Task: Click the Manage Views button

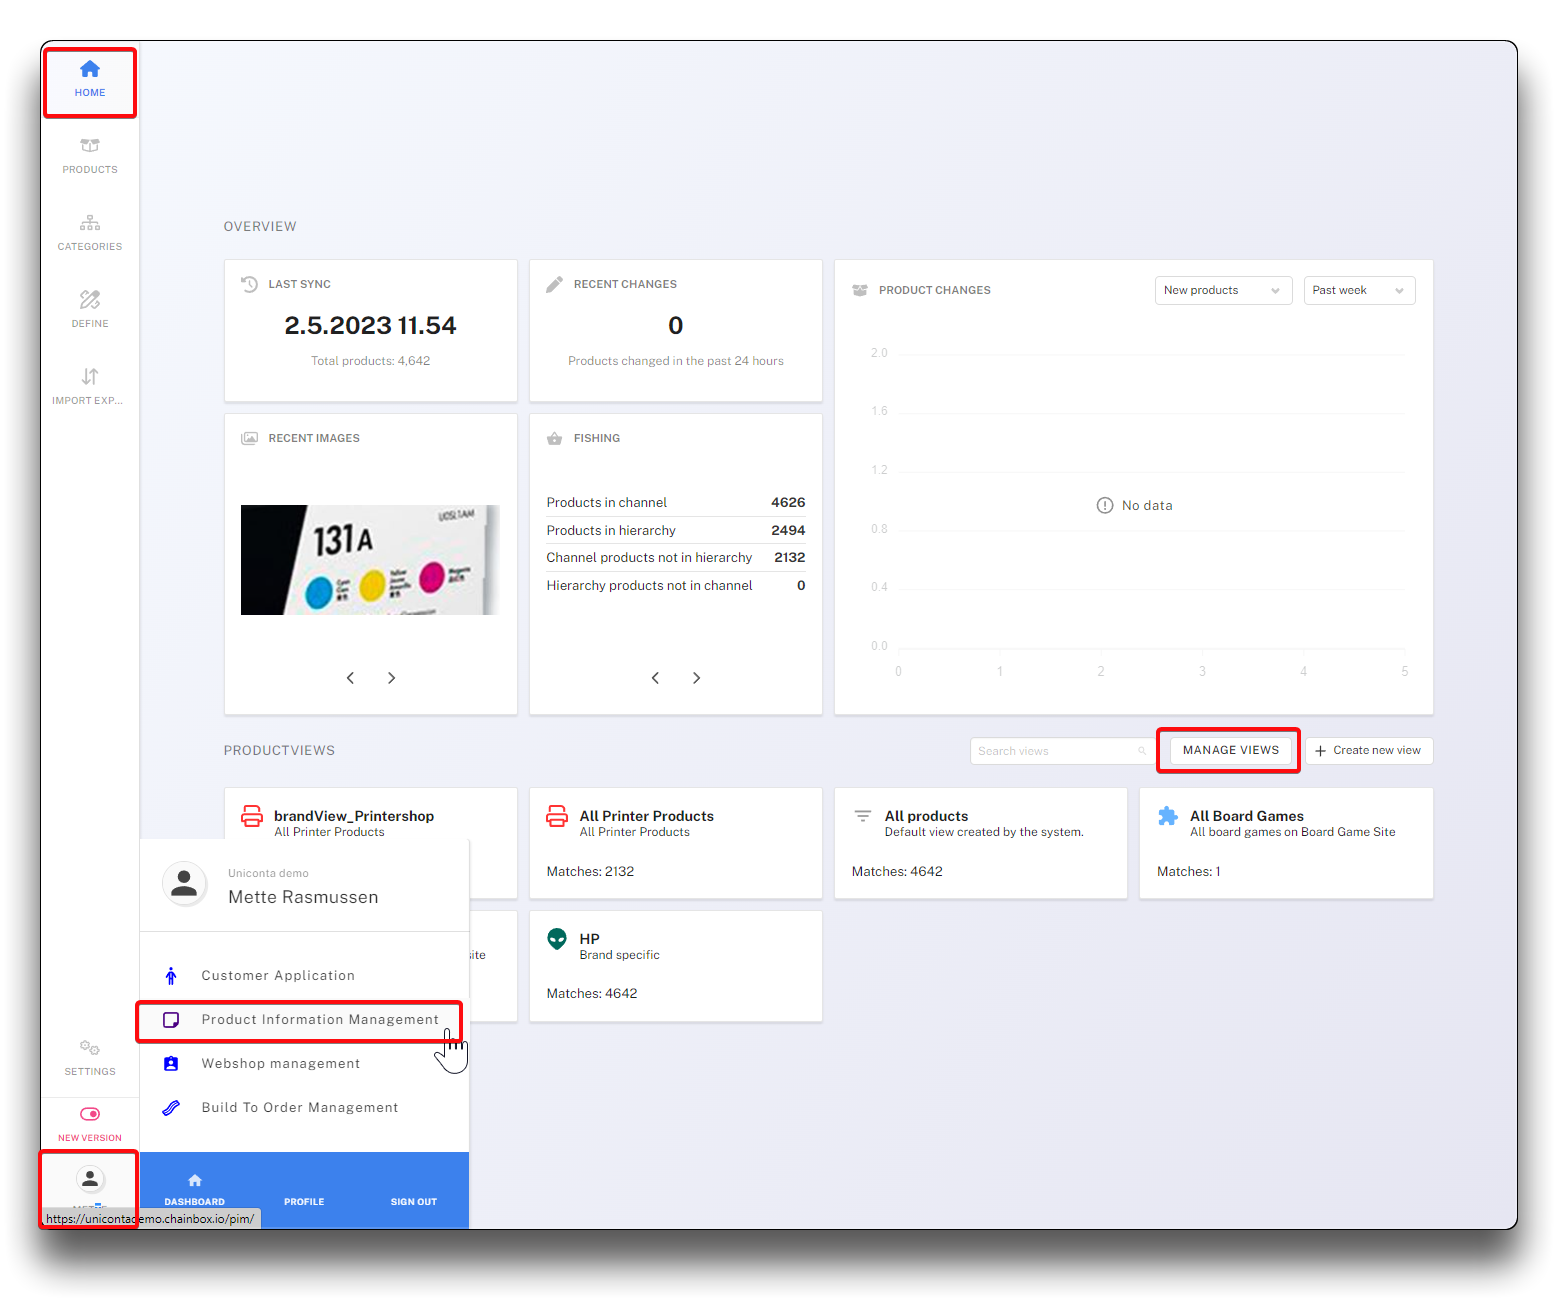Action: click(x=1230, y=750)
